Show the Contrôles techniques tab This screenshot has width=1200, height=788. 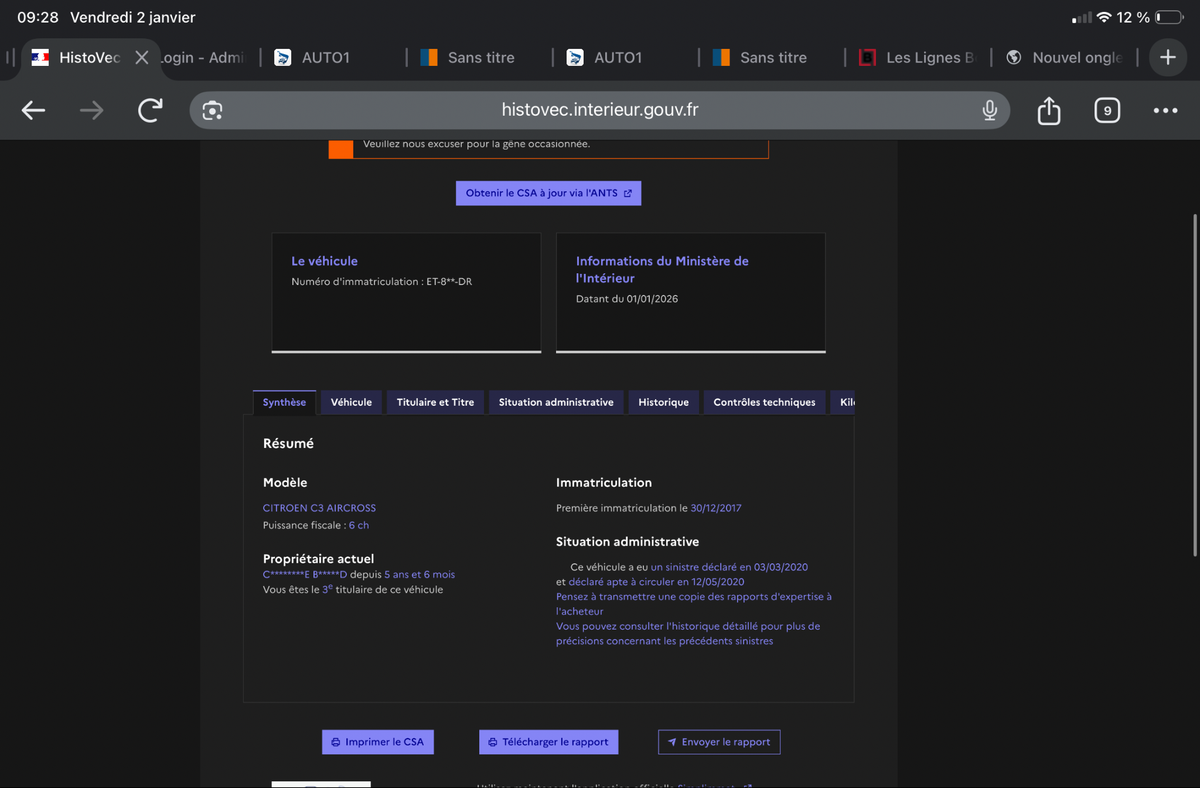(764, 402)
